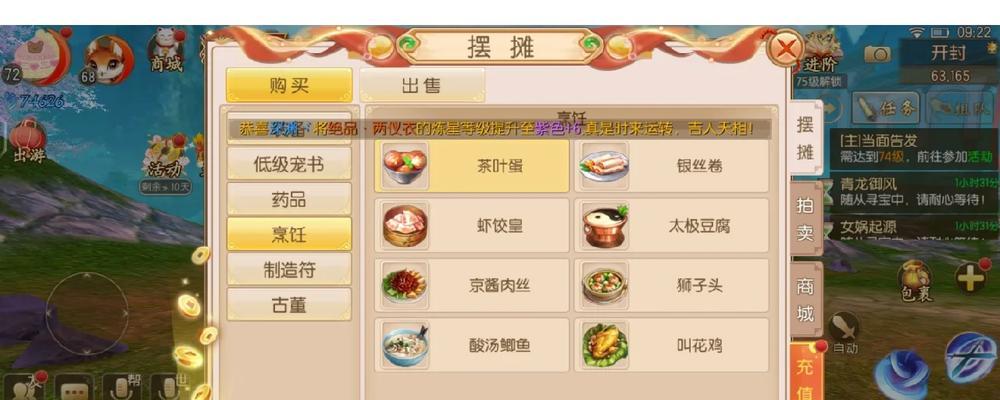
Task: Open the 包裹 bag inventory
Action: 916,282
